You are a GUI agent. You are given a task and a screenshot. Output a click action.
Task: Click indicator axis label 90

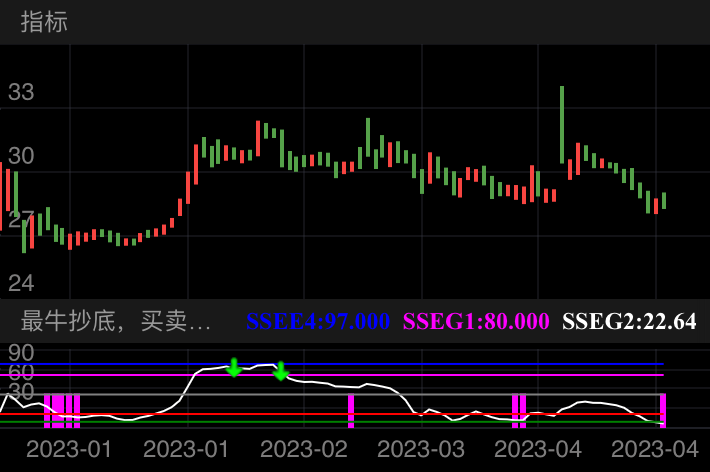tap(21, 353)
